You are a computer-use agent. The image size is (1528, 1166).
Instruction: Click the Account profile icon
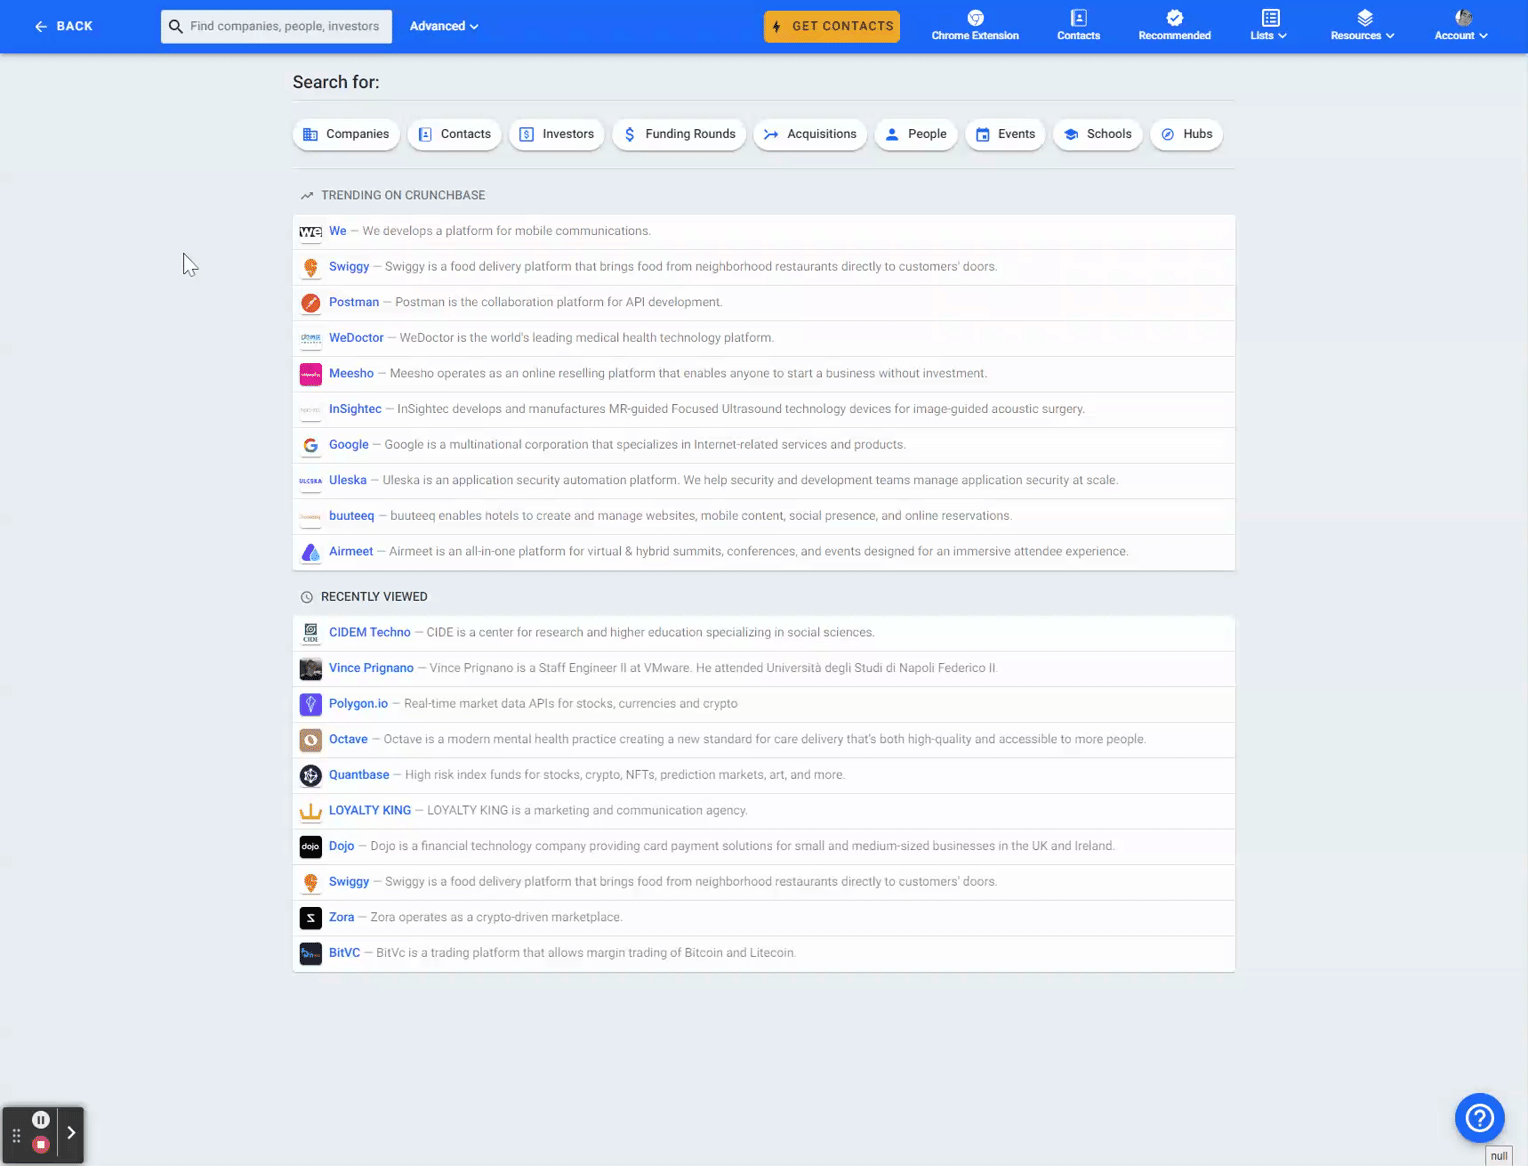click(1461, 18)
